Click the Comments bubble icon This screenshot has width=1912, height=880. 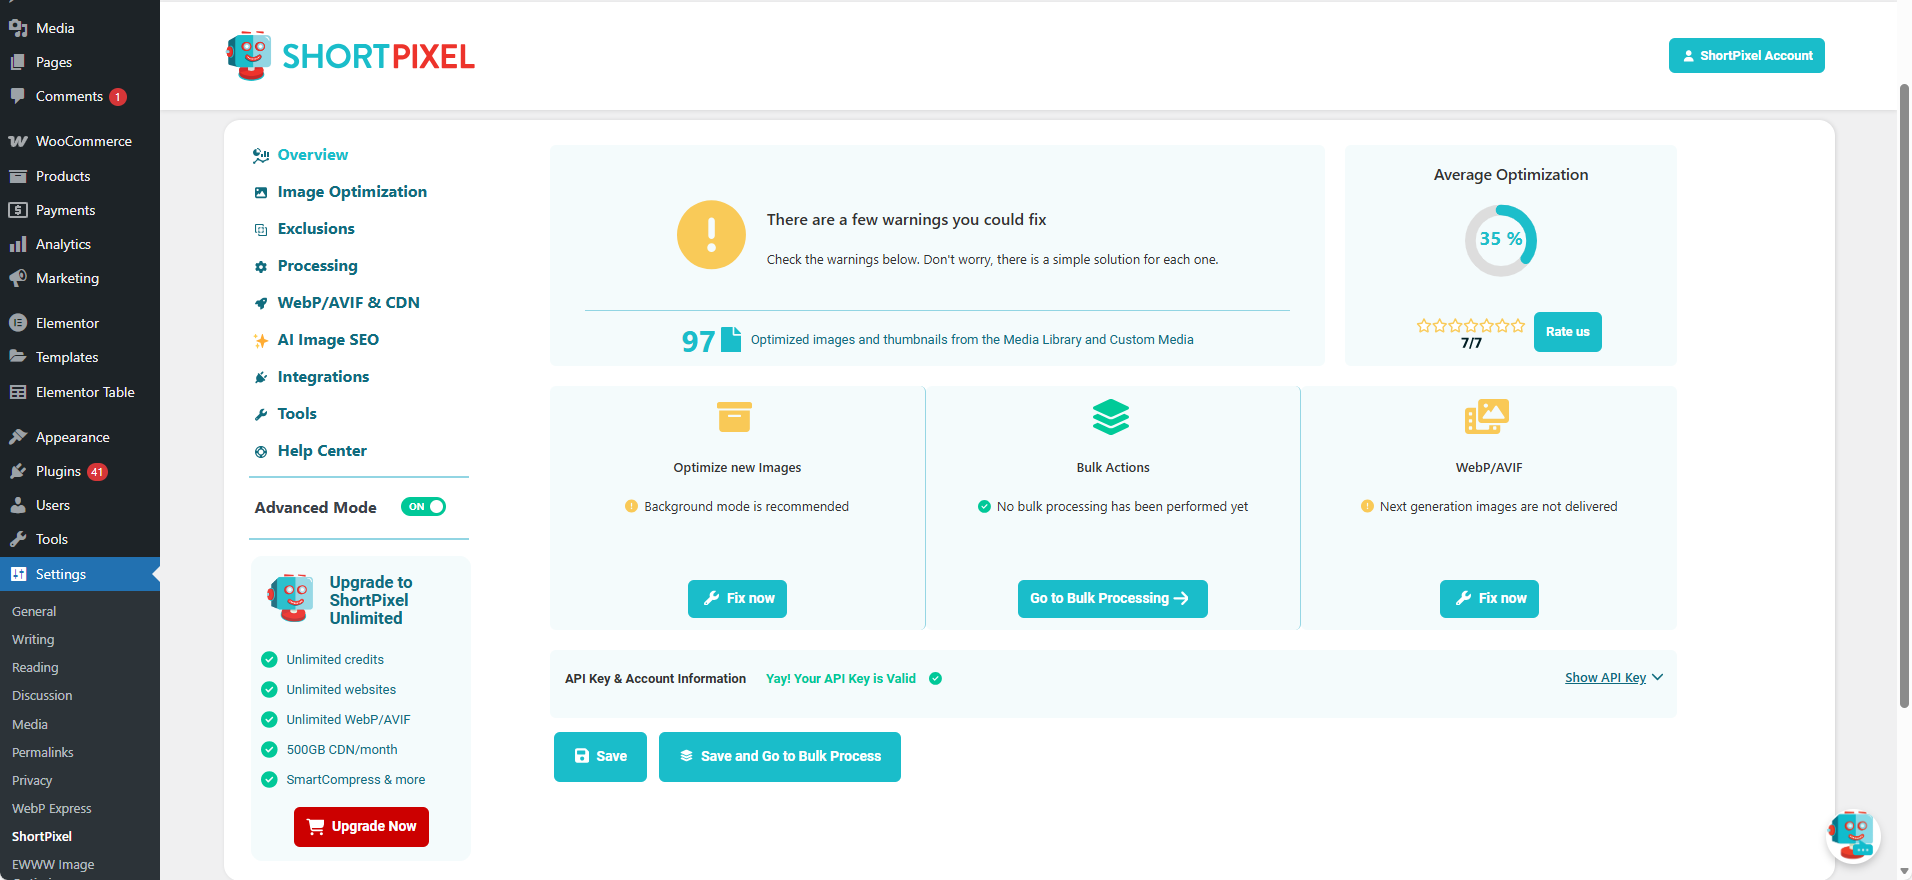click(18, 96)
